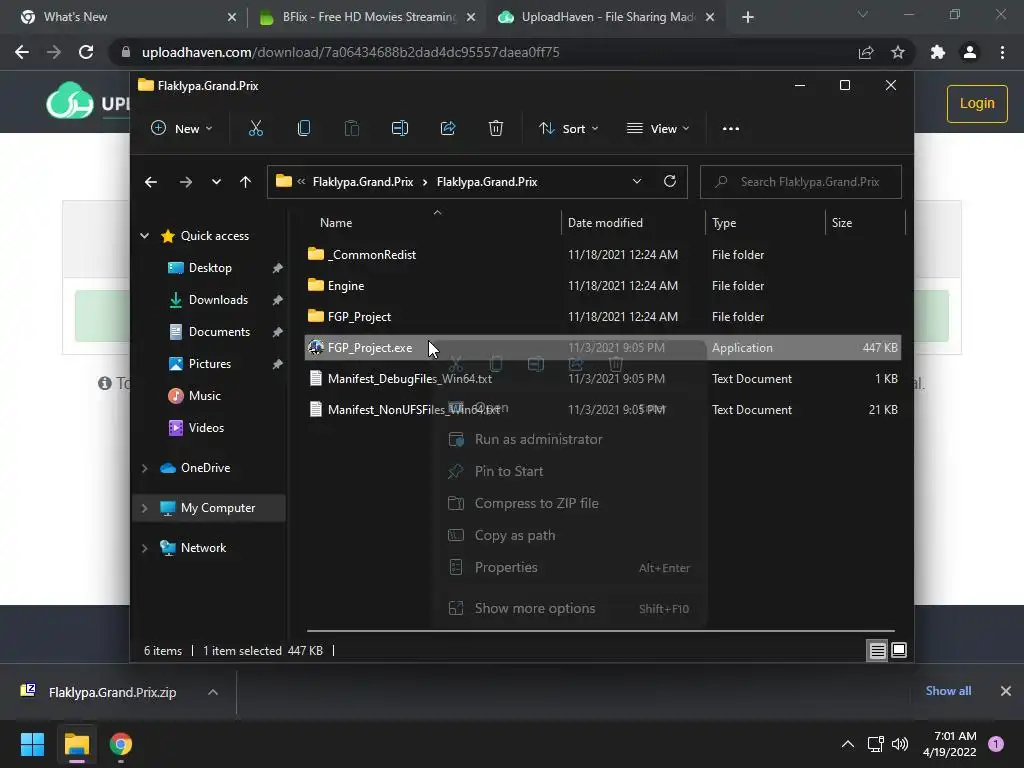
Task: Switch to the BFlix tab
Action: point(367,17)
